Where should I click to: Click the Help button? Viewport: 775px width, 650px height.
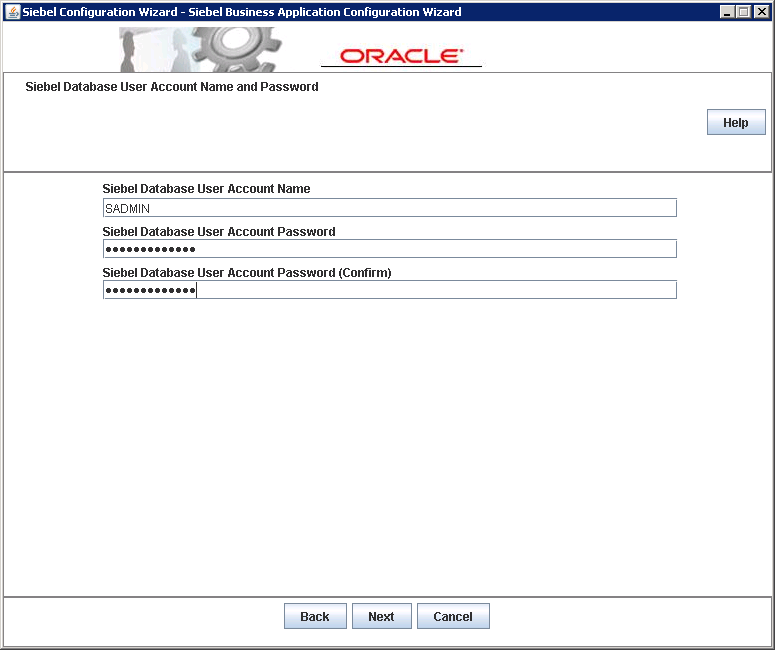tap(736, 122)
